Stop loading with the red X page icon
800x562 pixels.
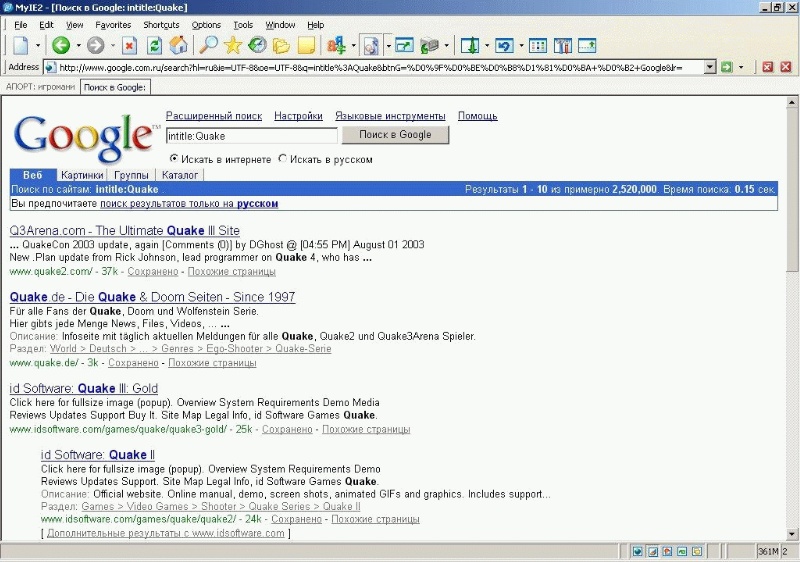(130, 46)
